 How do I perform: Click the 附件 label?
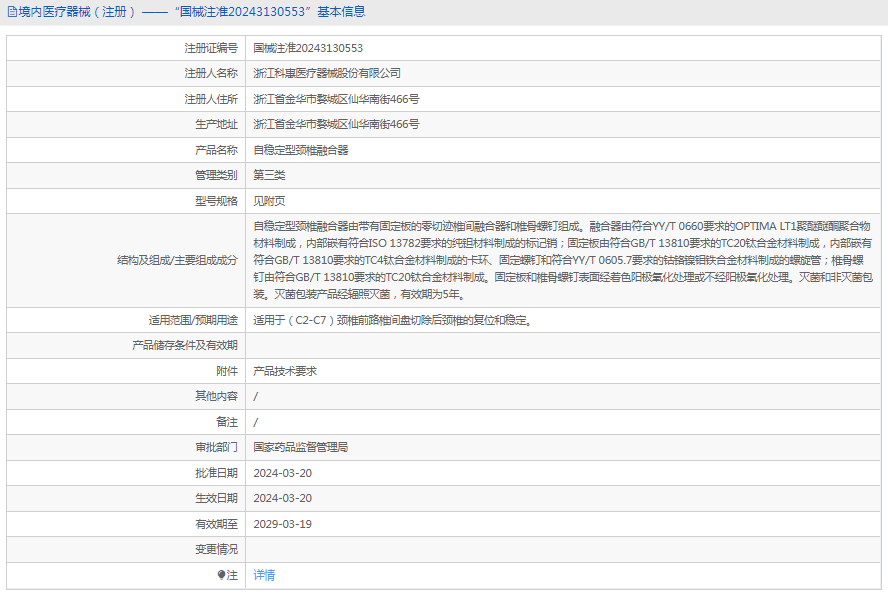point(227,371)
